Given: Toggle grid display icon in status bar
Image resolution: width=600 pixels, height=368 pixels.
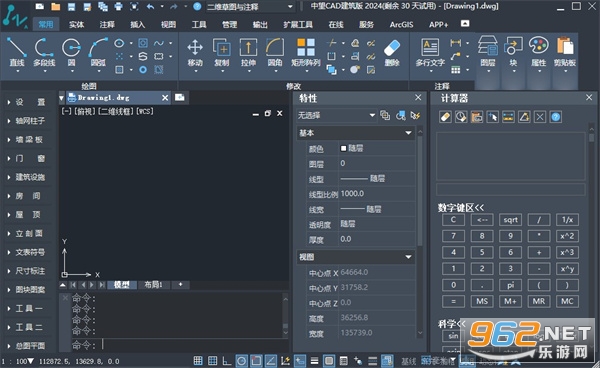Looking at the screenshot, I should coord(212,360).
